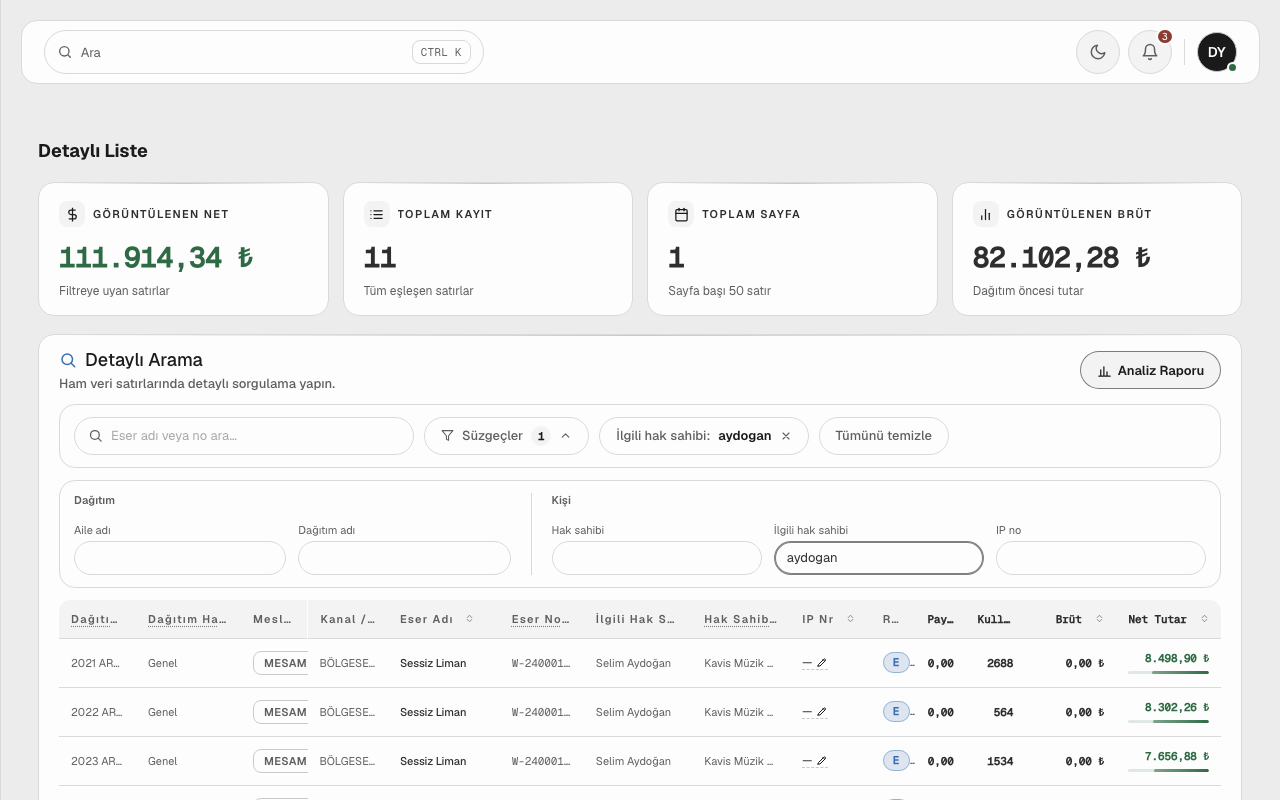Click the Dağıtım adı filter input
This screenshot has height=800, width=1280.
(404, 558)
